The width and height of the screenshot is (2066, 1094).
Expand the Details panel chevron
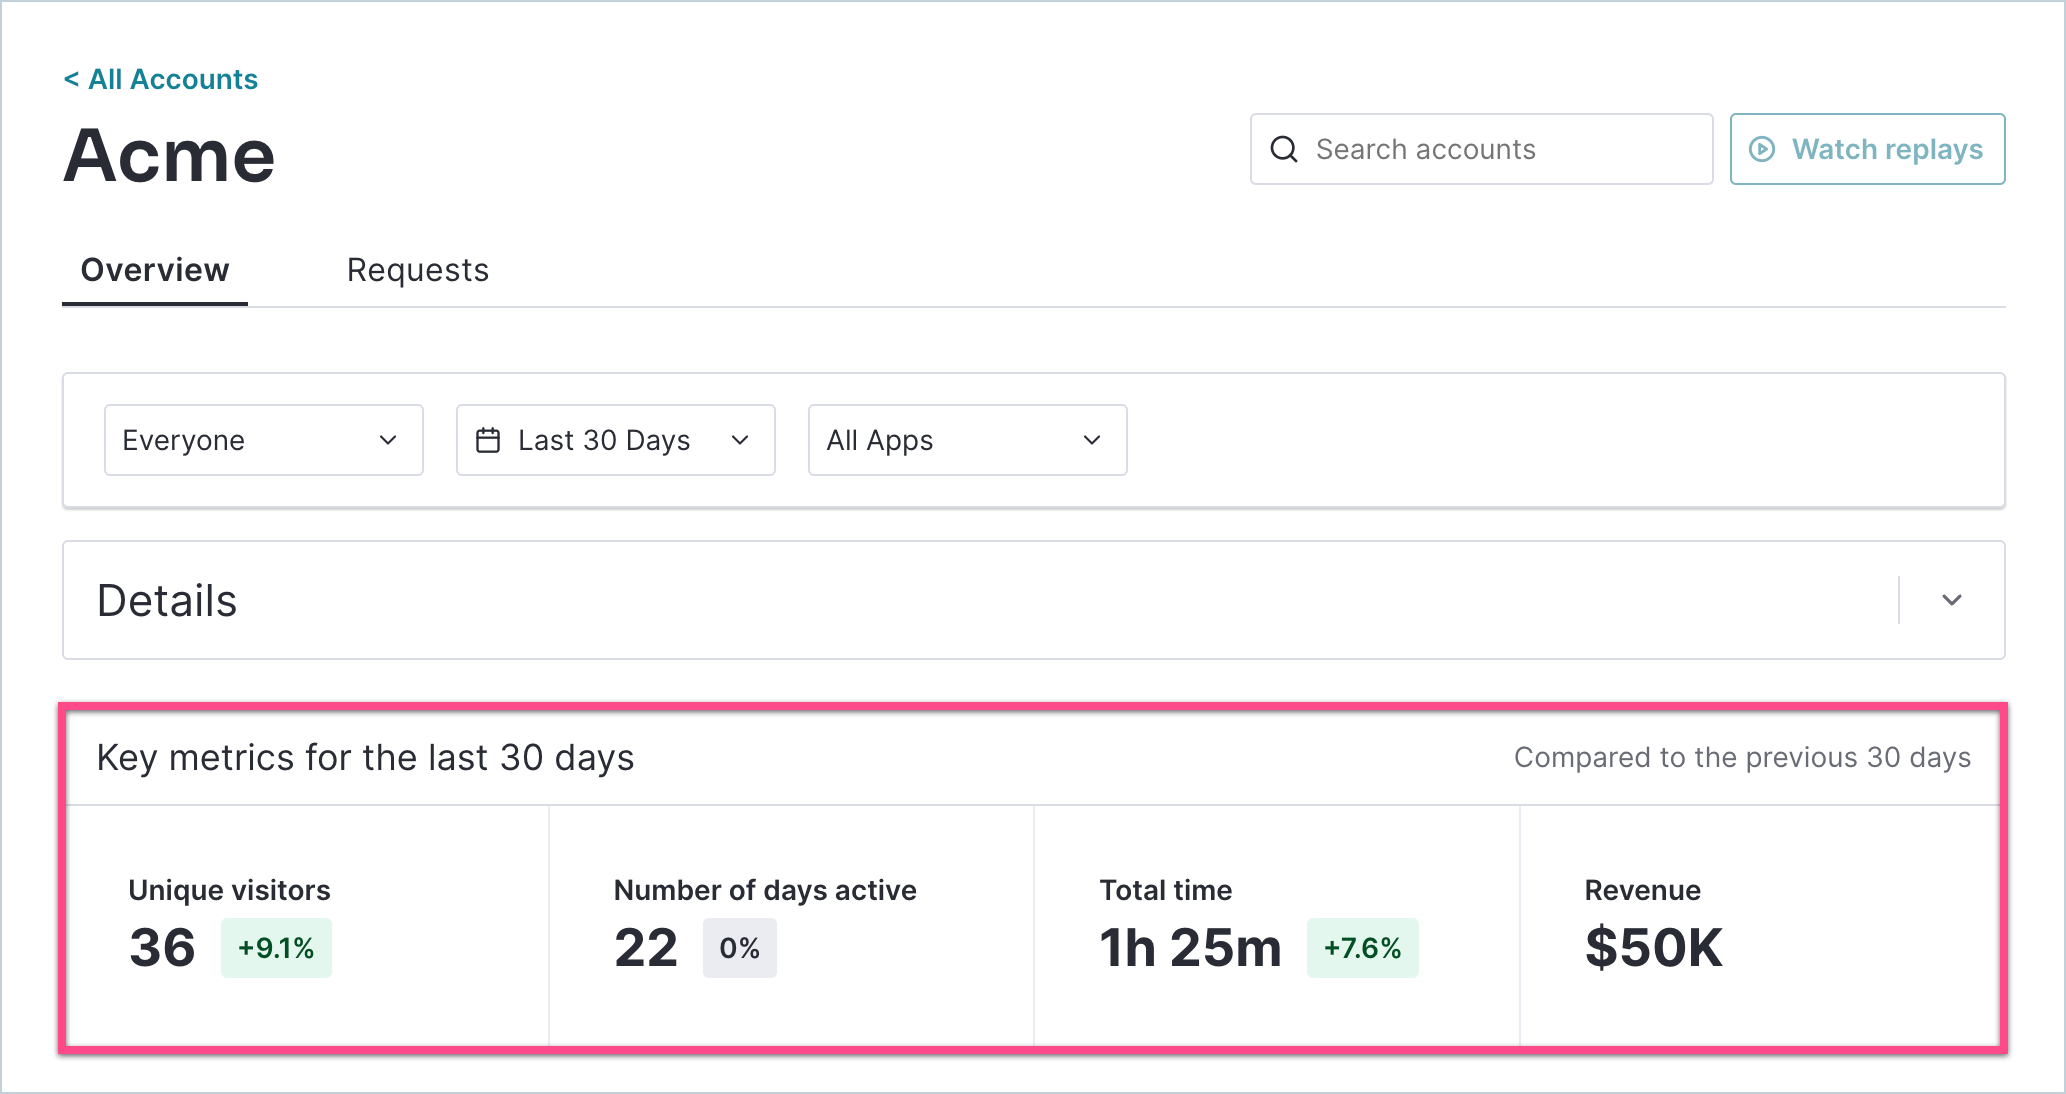click(1951, 600)
